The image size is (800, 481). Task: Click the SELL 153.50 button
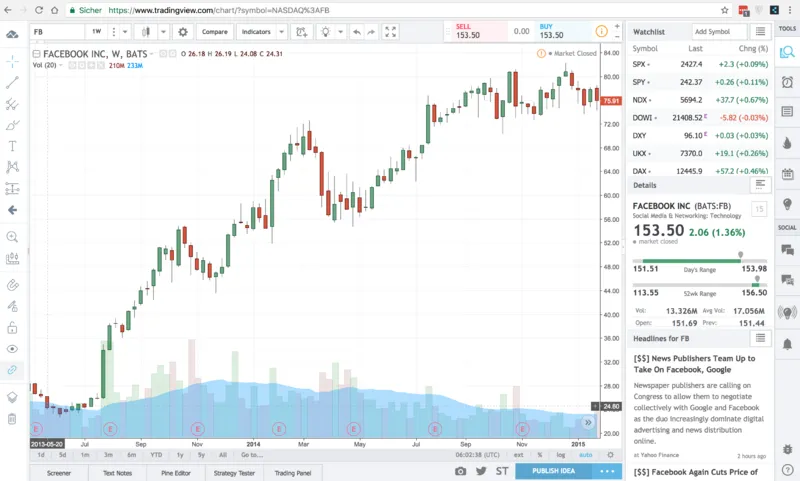click(480, 32)
